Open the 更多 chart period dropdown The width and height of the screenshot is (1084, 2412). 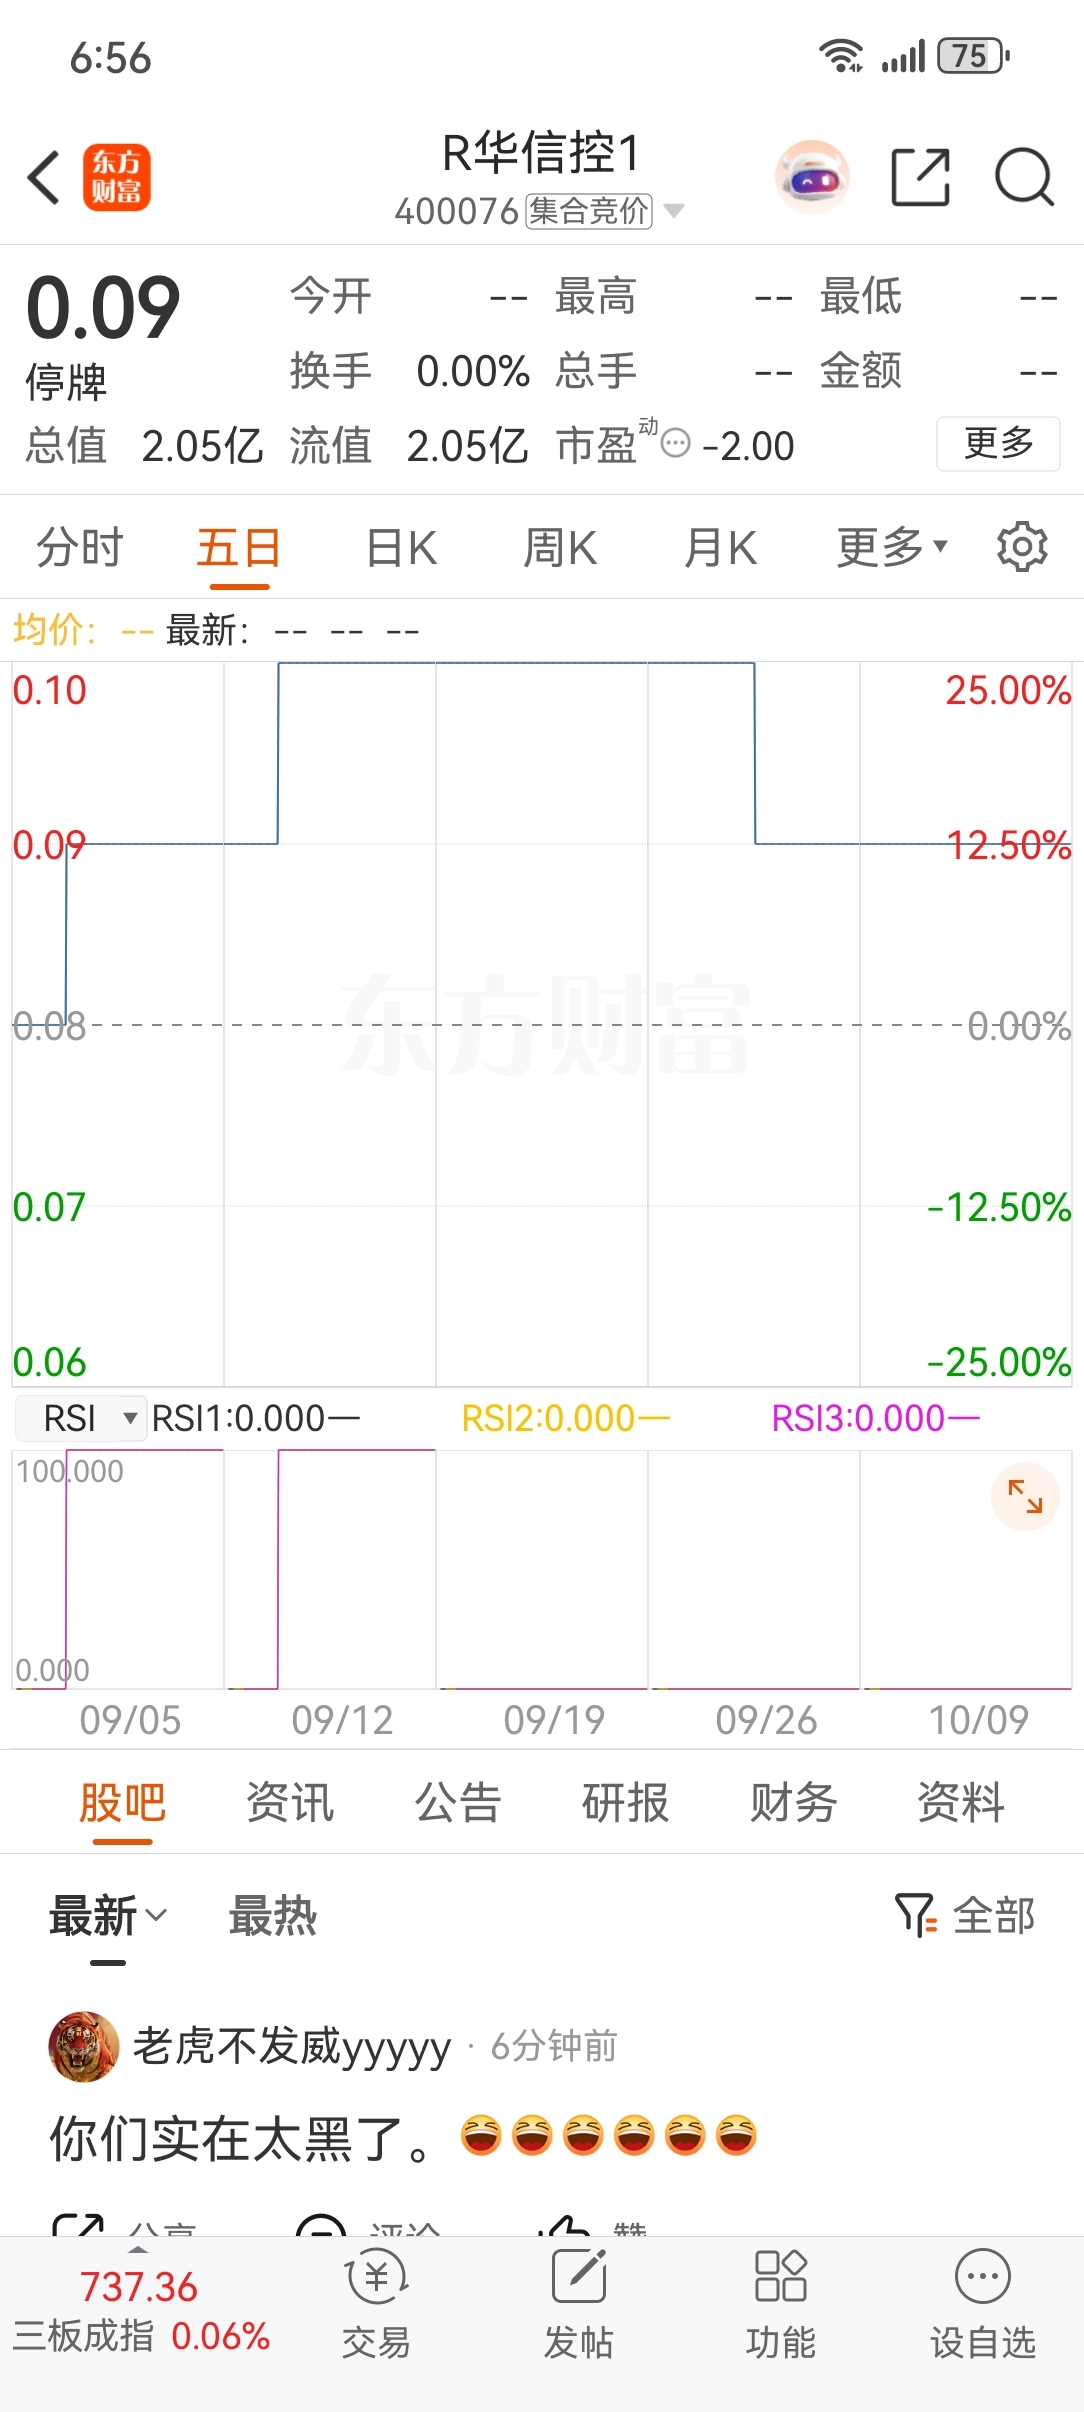pos(891,547)
